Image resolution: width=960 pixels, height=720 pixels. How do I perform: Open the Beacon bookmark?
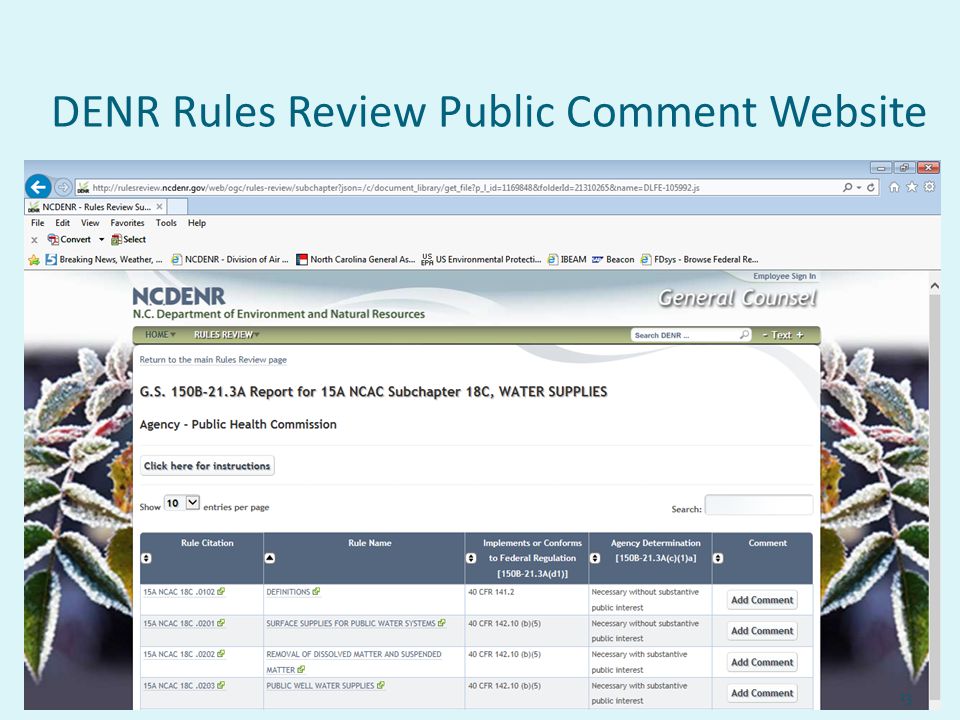tap(613, 260)
